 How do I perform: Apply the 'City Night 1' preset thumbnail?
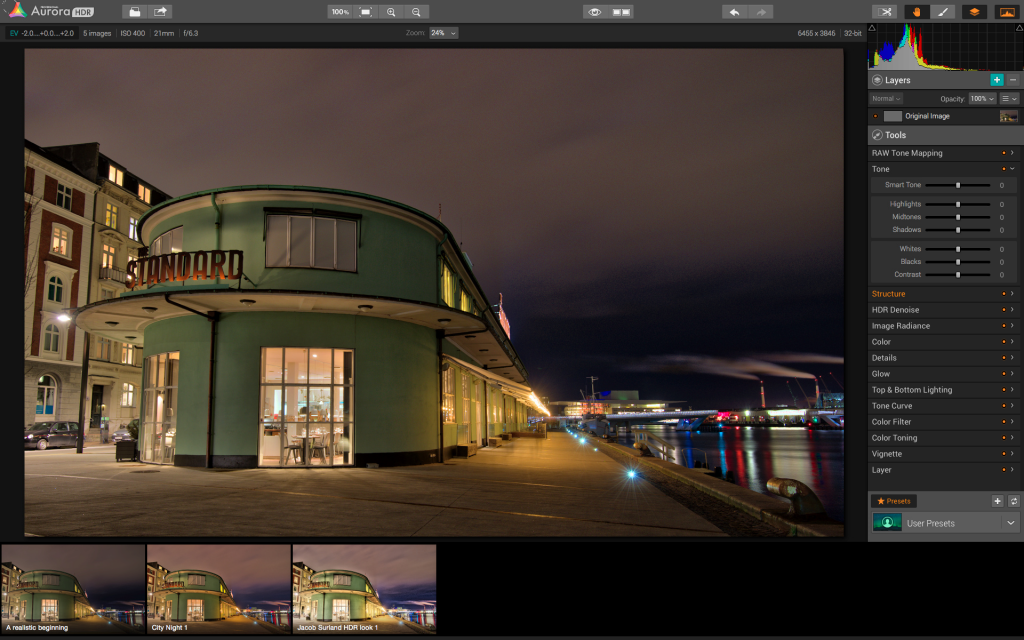pos(219,589)
